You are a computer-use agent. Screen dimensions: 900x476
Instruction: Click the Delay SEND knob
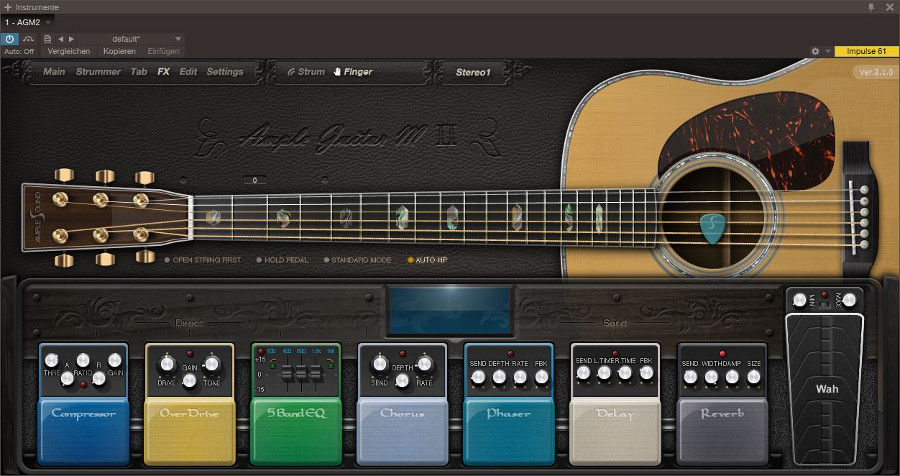coord(583,373)
